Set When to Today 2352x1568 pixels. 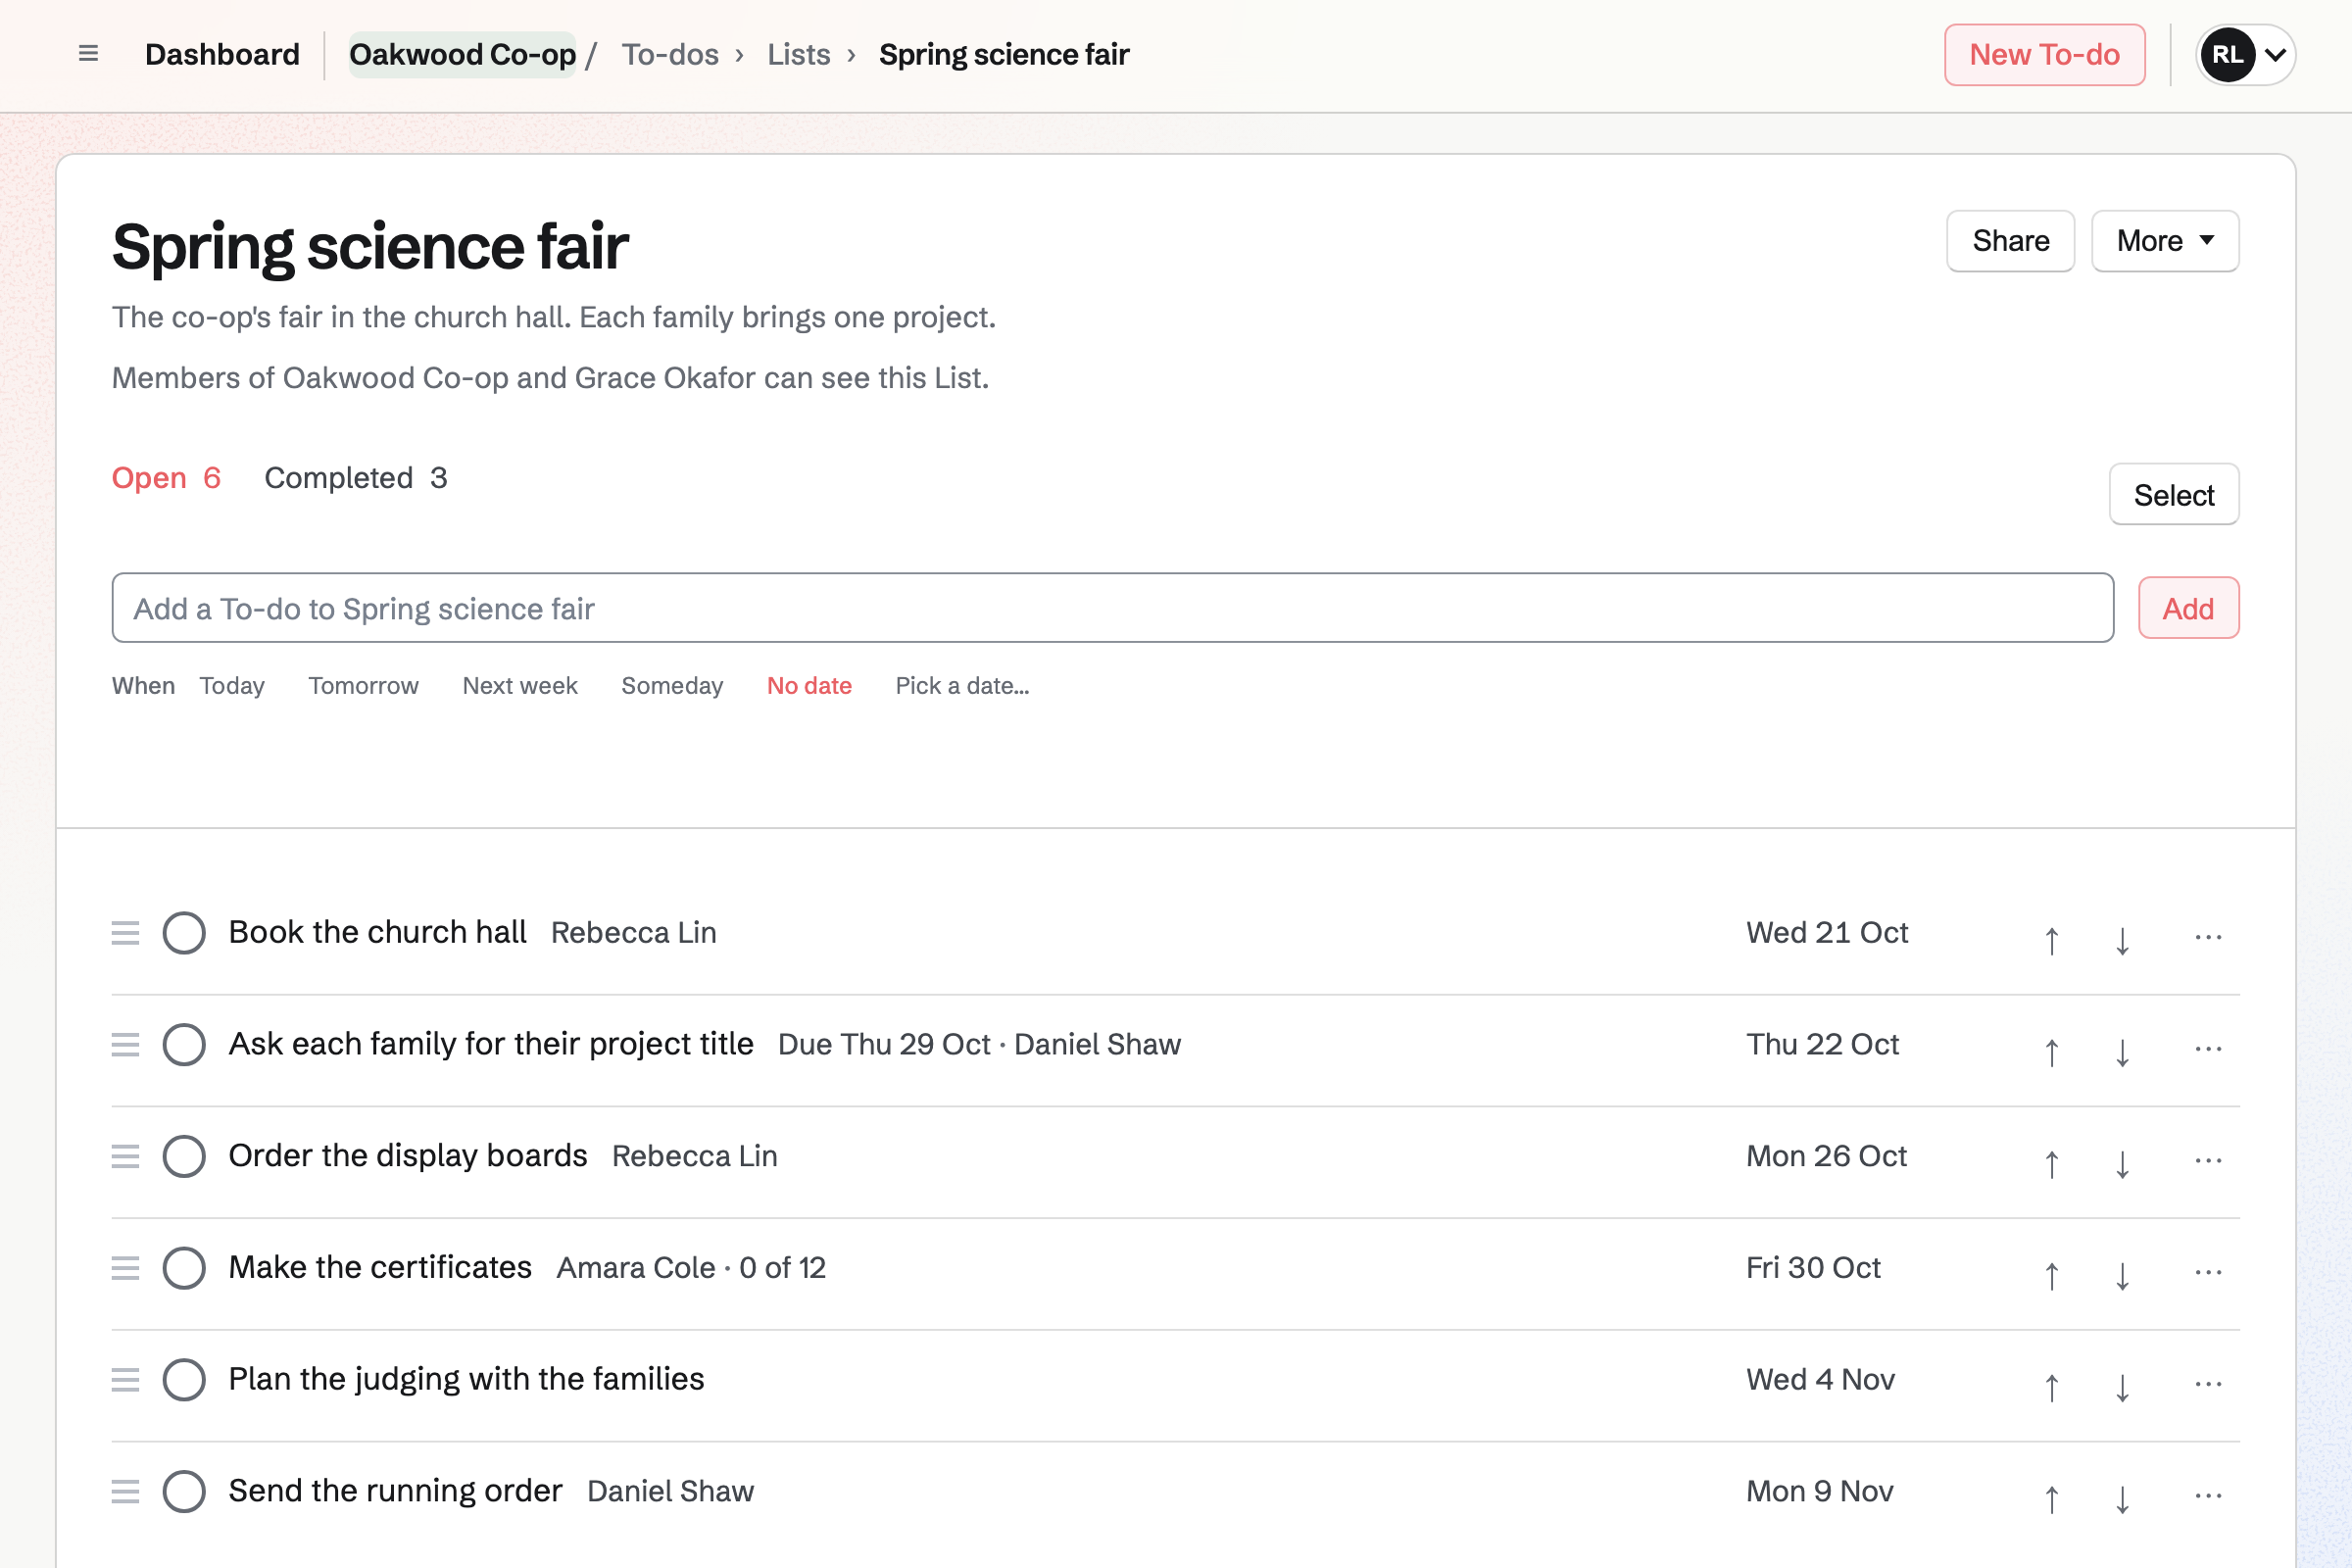pos(232,686)
